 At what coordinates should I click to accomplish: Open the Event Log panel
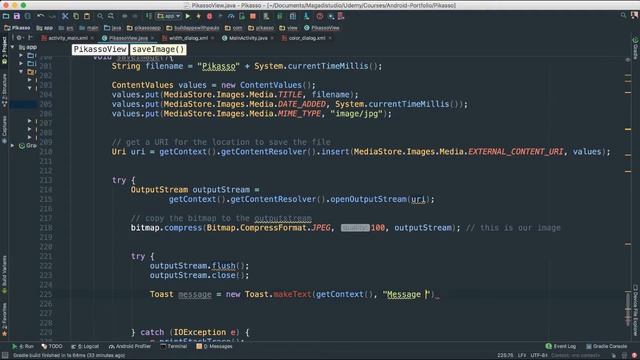(x=561, y=346)
